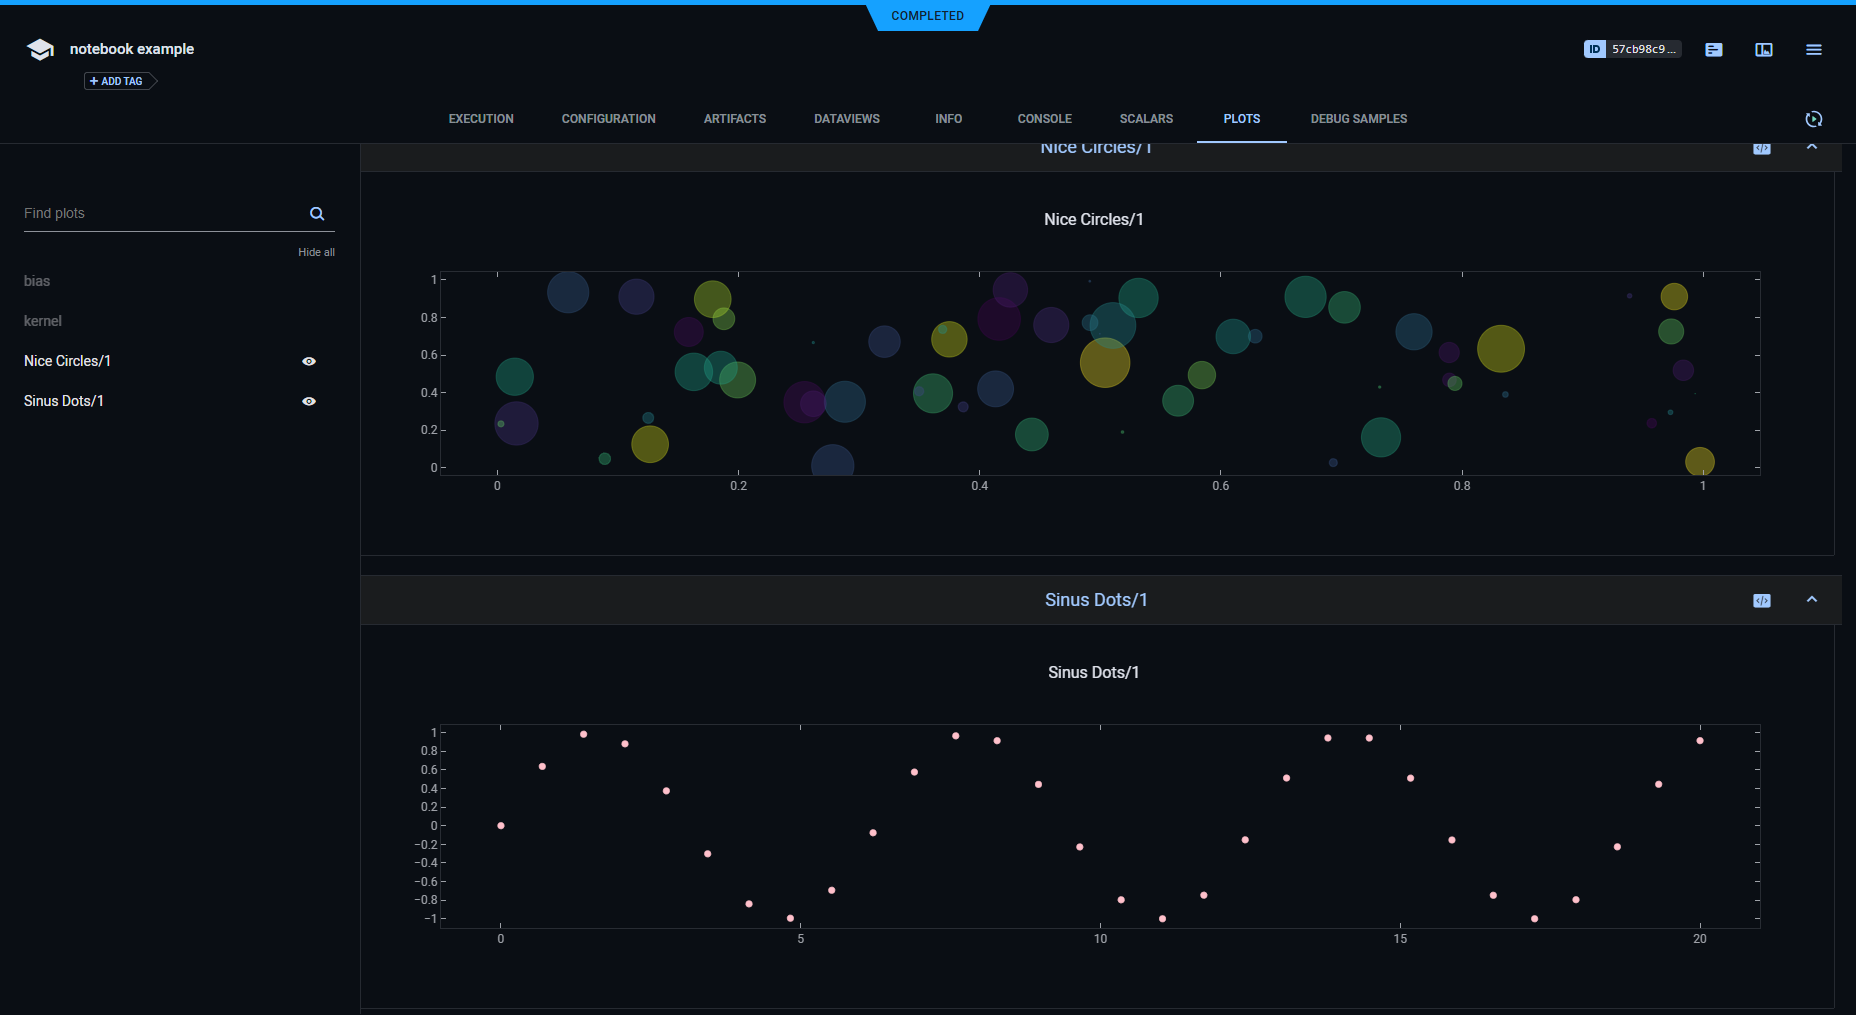Open embed code icon for Sinus Dots/1

tap(1762, 601)
